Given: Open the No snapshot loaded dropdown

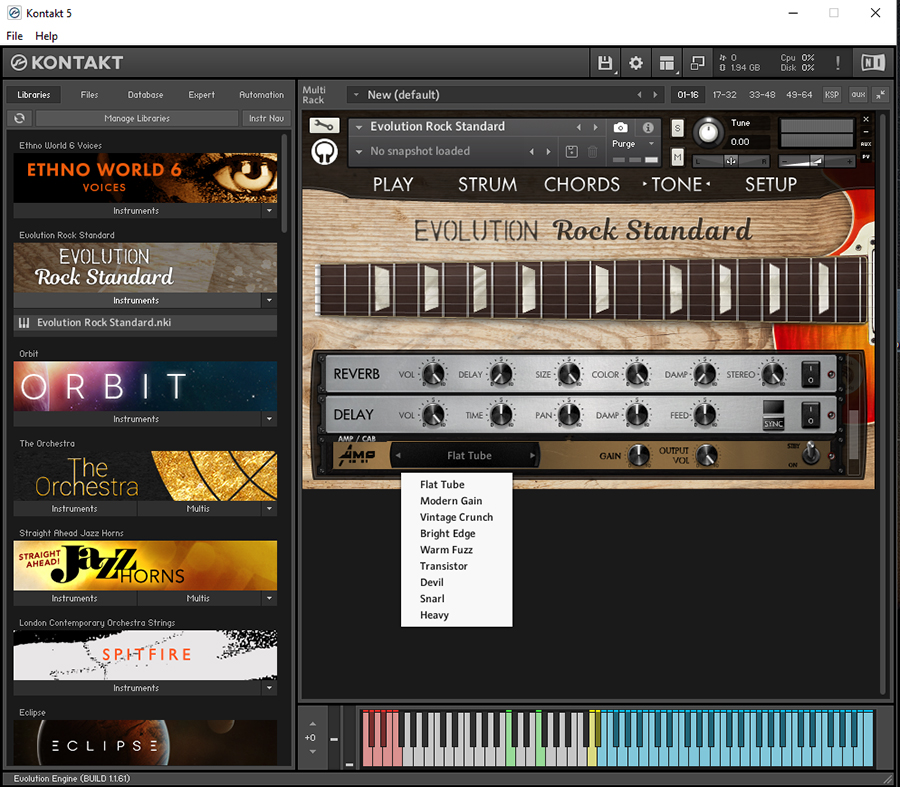Looking at the screenshot, I should click(x=359, y=152).
